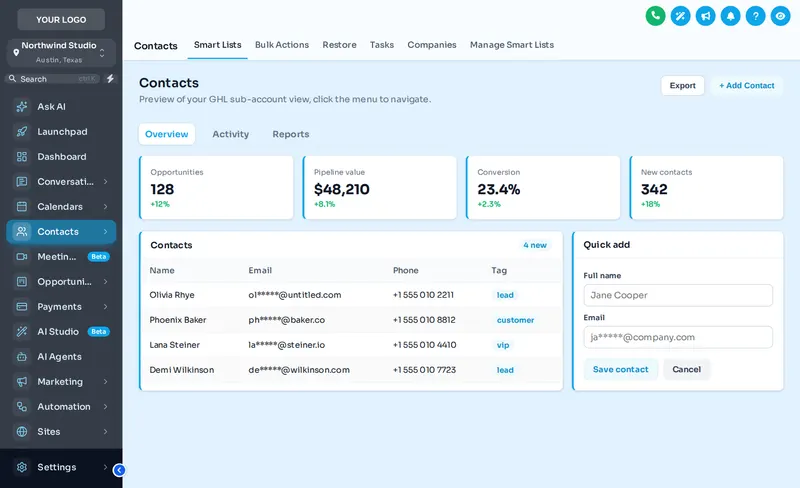Expand the Payments menu chevron
The width and height of the screenshot is (800, 488).
(x=106, y=307)
